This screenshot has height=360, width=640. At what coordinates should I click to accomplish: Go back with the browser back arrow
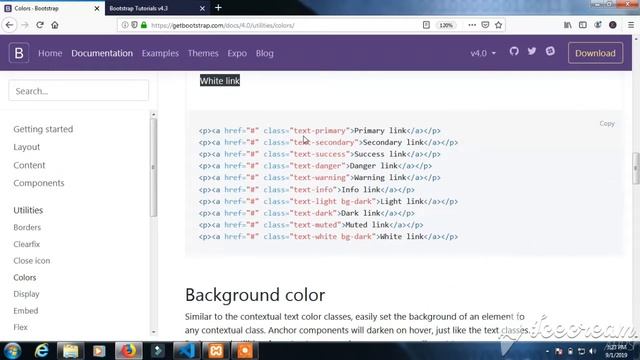(x=9, y=25)
